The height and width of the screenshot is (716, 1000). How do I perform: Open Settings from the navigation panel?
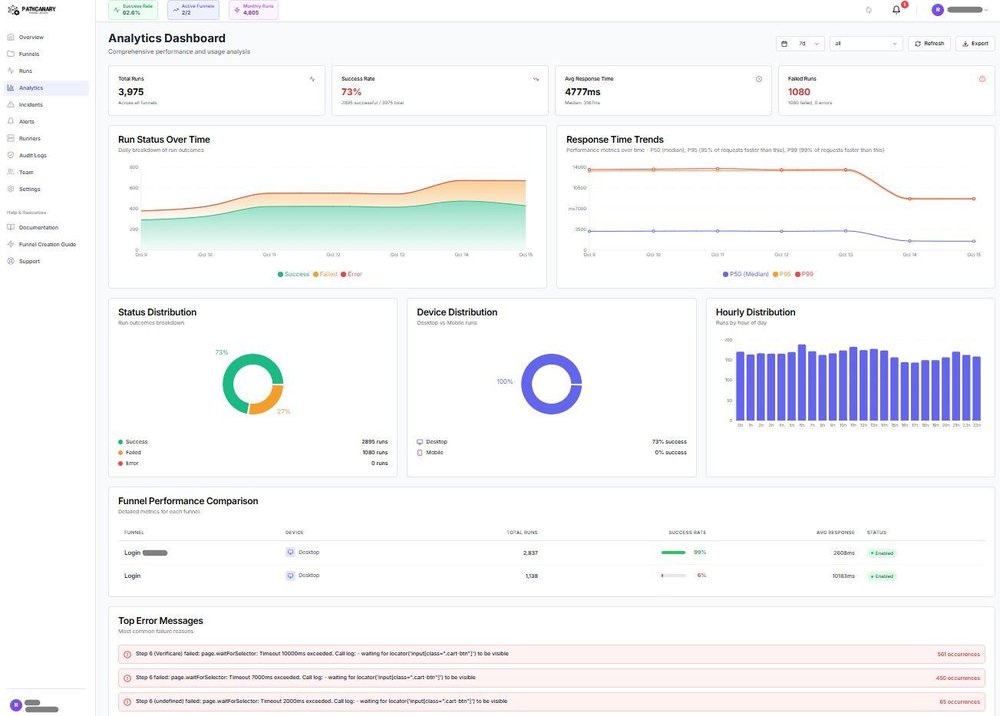click(x=27, y=187)
